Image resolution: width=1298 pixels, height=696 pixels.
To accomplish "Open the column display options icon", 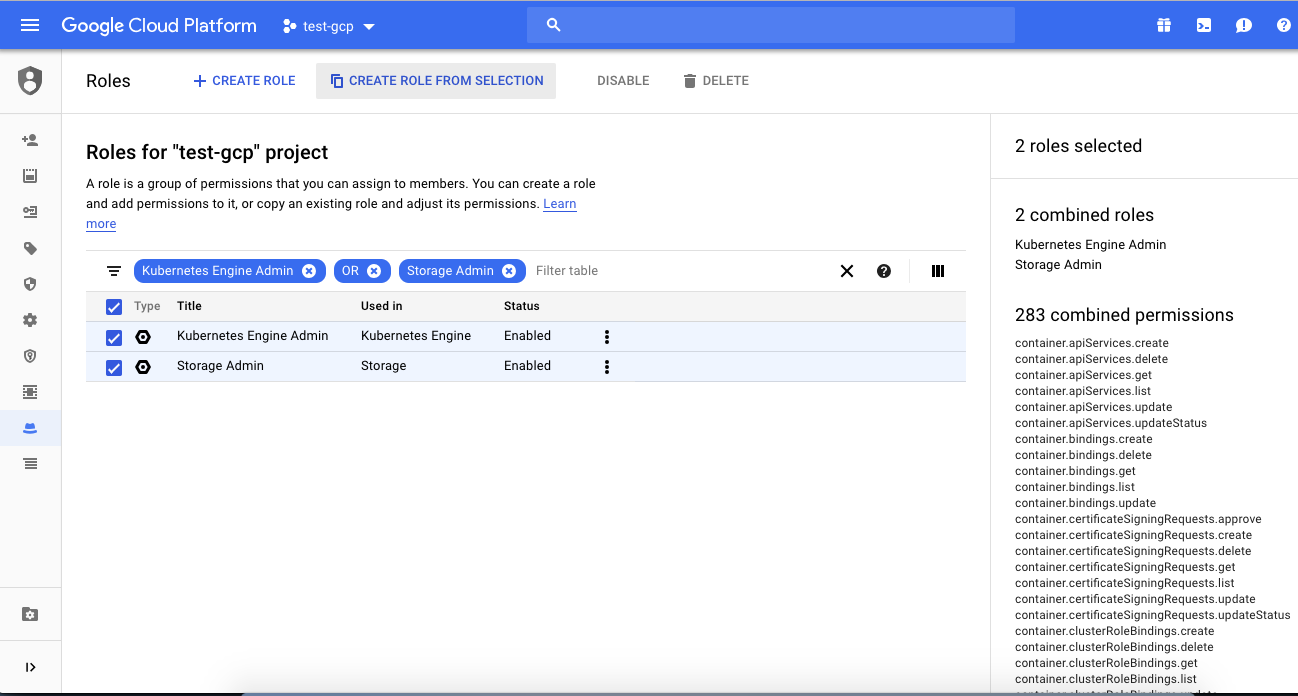I will [938, 271].
